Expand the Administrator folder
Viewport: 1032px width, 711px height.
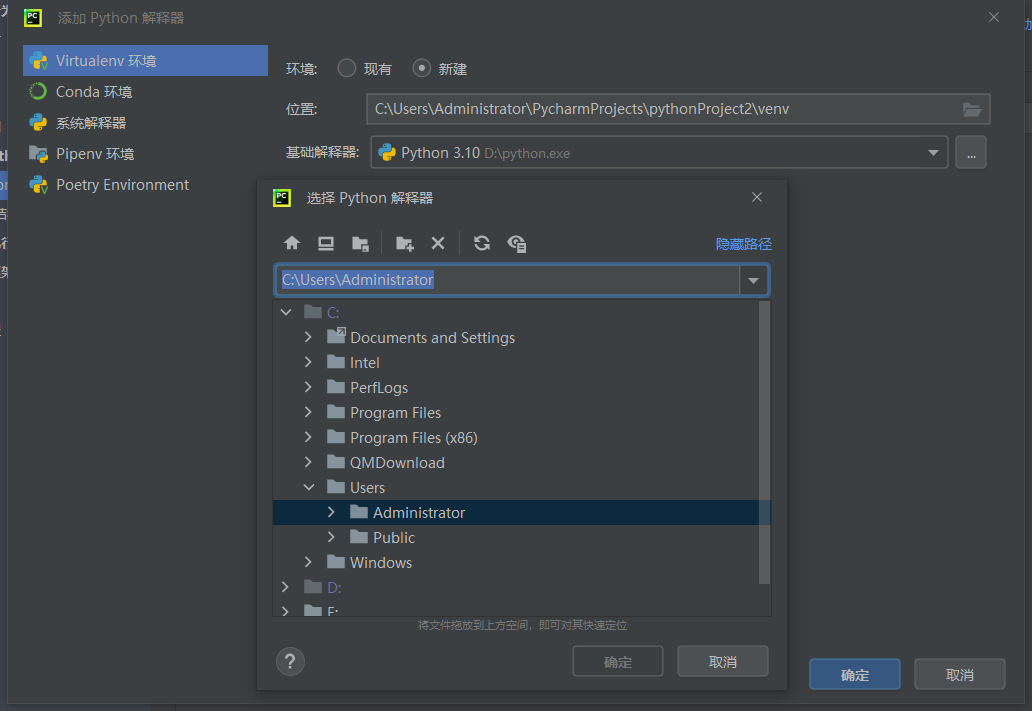pyautogui.click(x=331, y=512)
